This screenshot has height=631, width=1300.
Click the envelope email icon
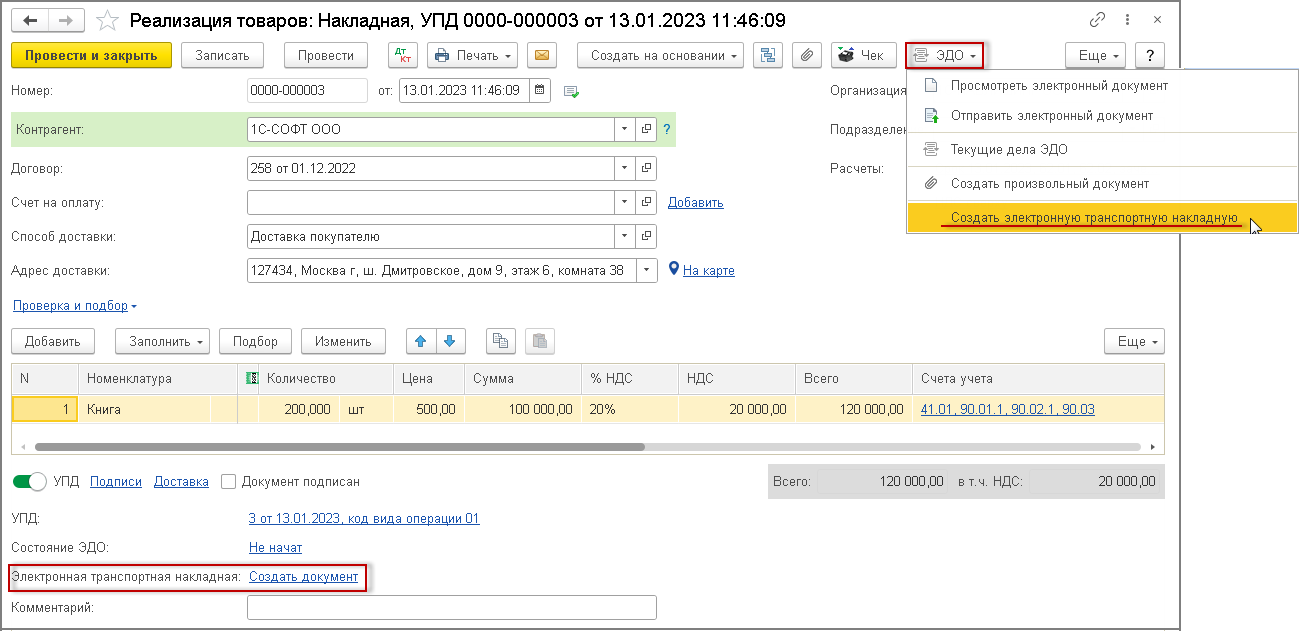(542, 56)
